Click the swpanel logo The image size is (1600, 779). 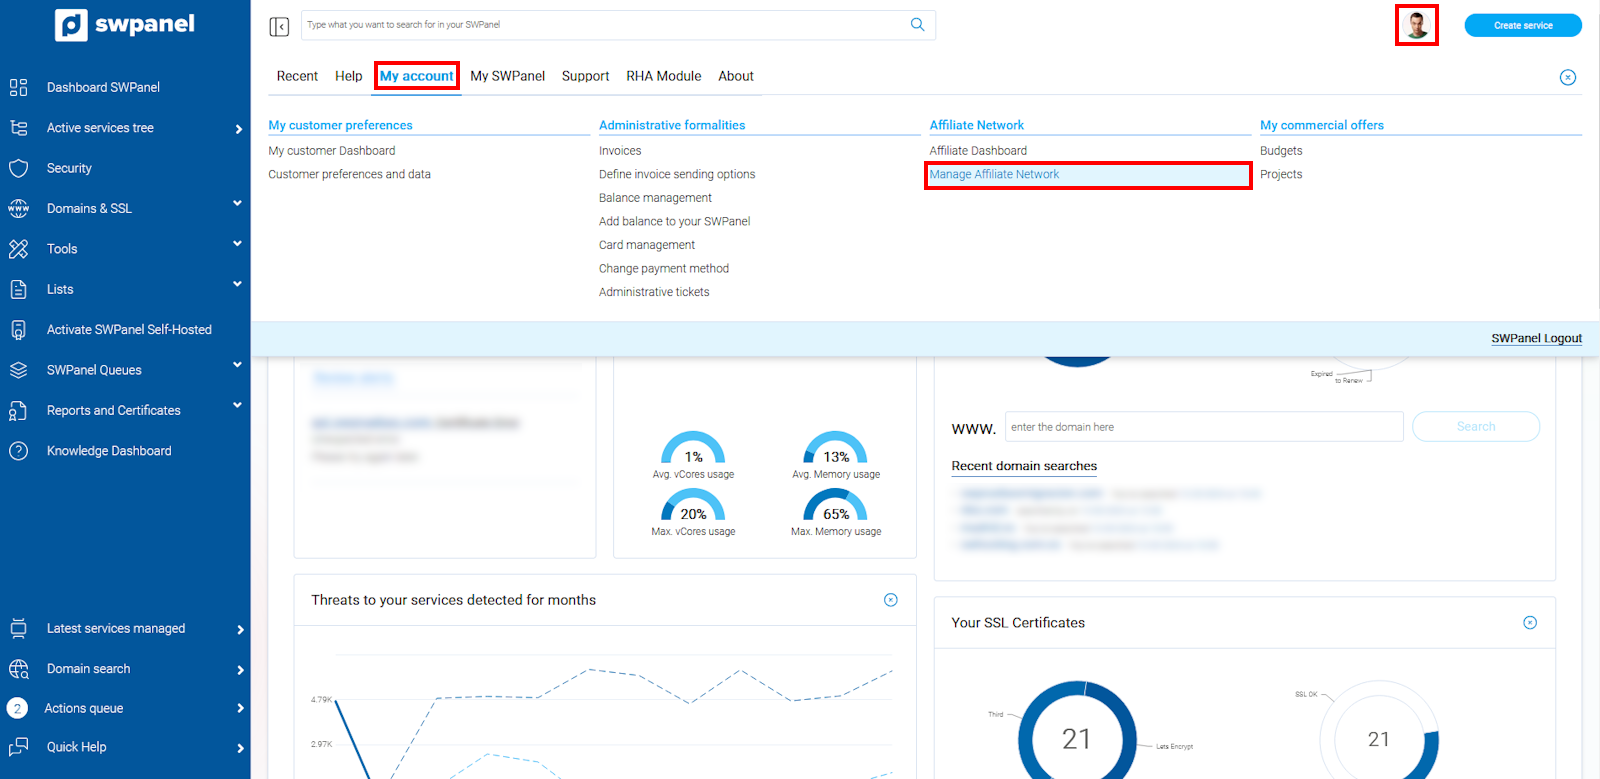125,25
